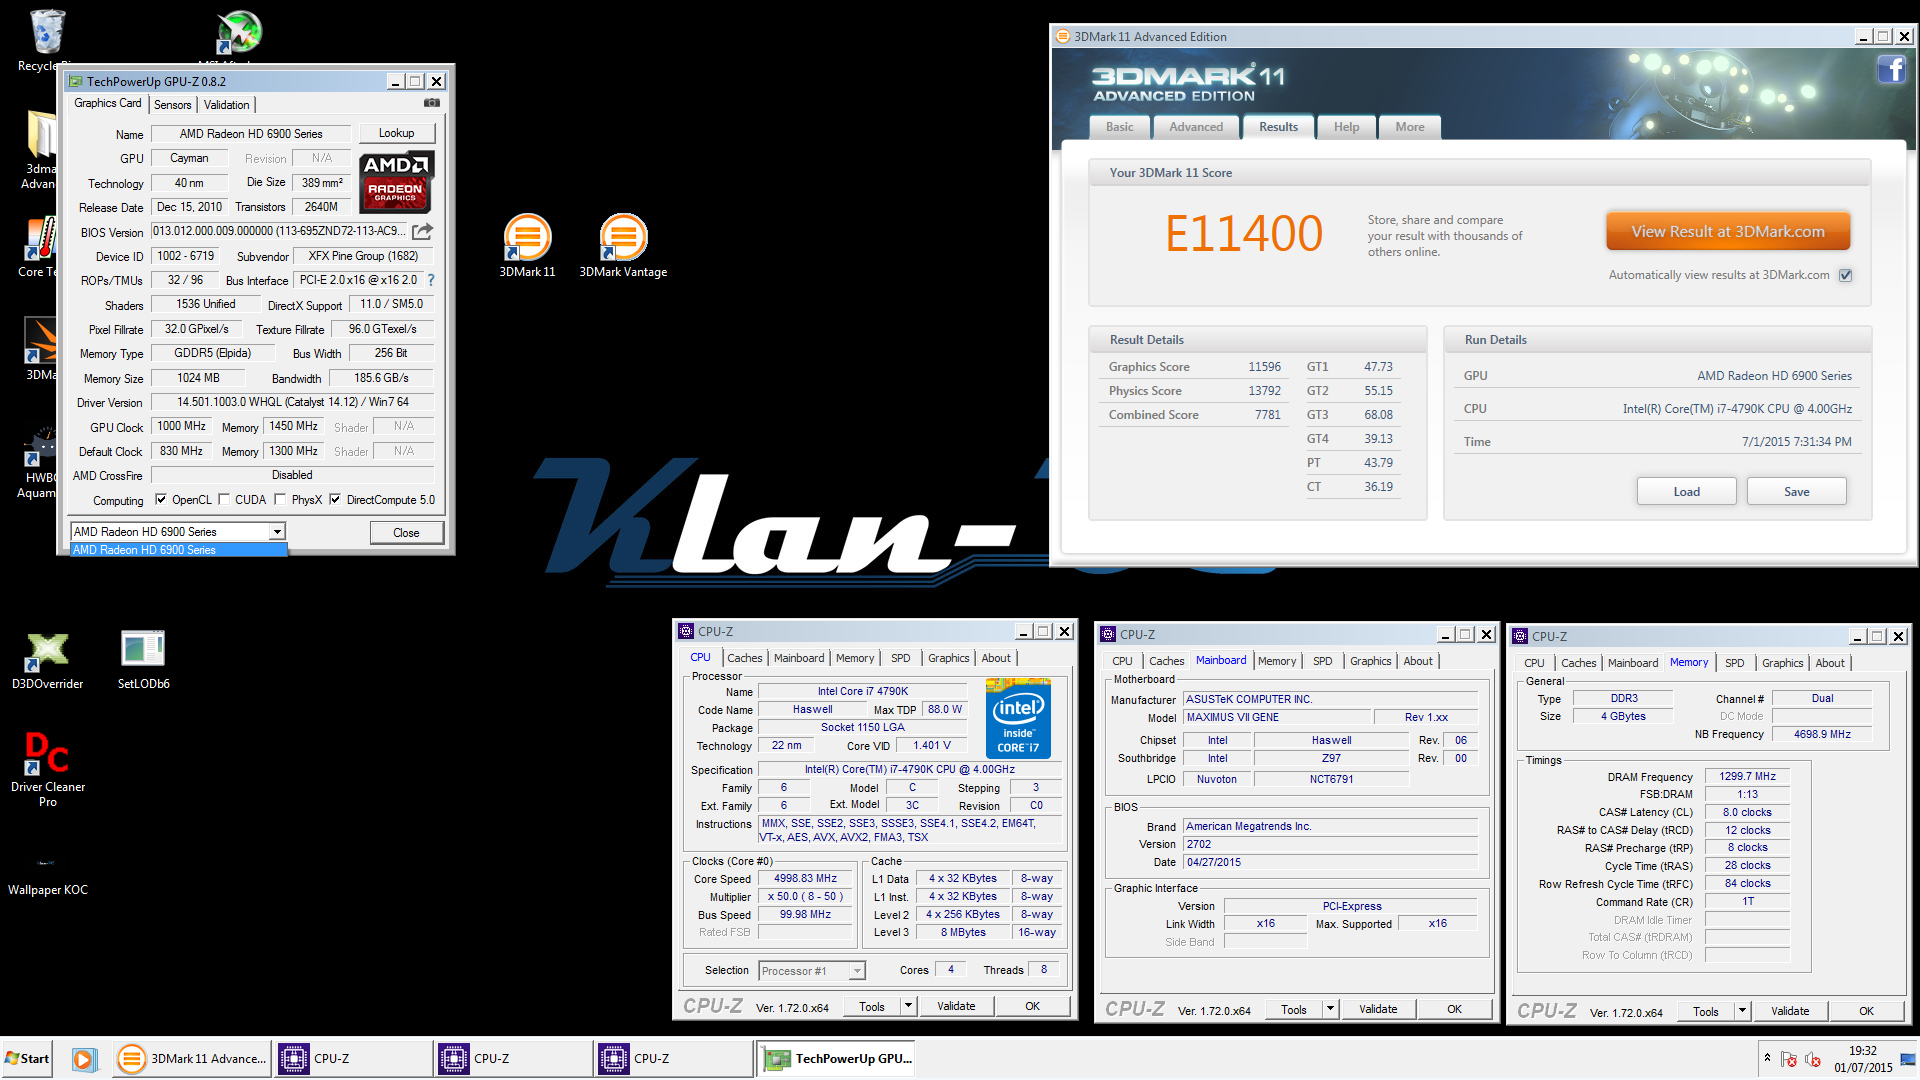Viewport: 1920px width, 1080px height.
Task: Open the Help tab in 3DMark 11
Action: pyautogui.click(x=1346, y=127)
